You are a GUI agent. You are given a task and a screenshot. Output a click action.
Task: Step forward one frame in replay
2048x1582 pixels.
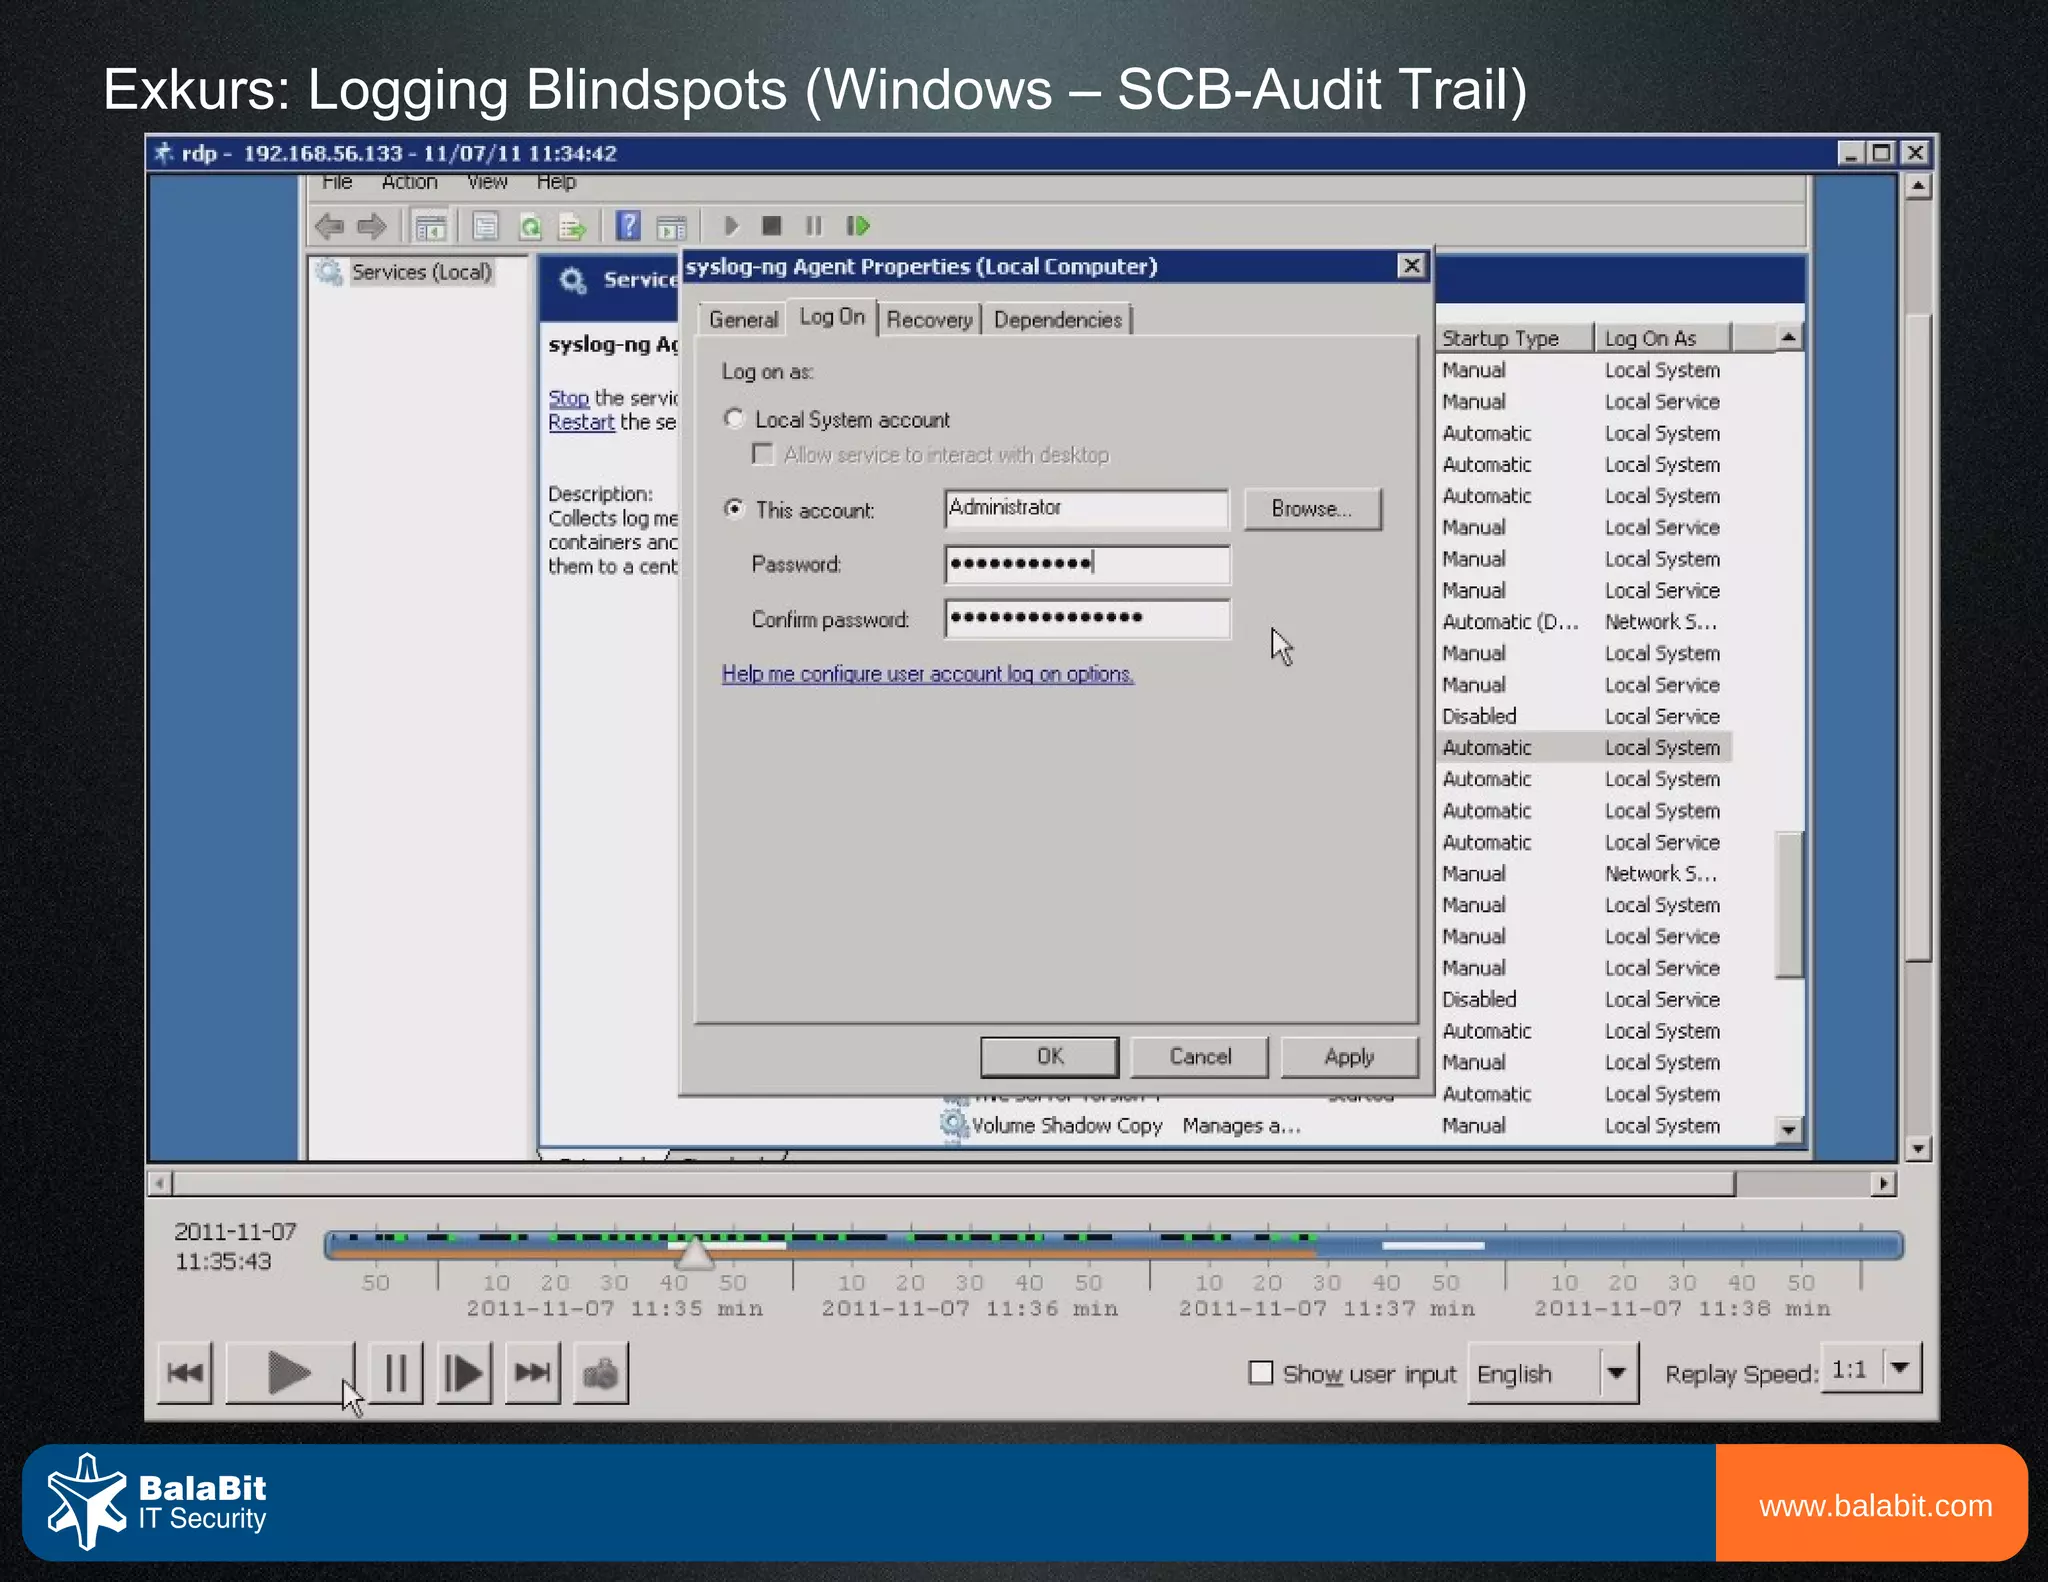464,1372
